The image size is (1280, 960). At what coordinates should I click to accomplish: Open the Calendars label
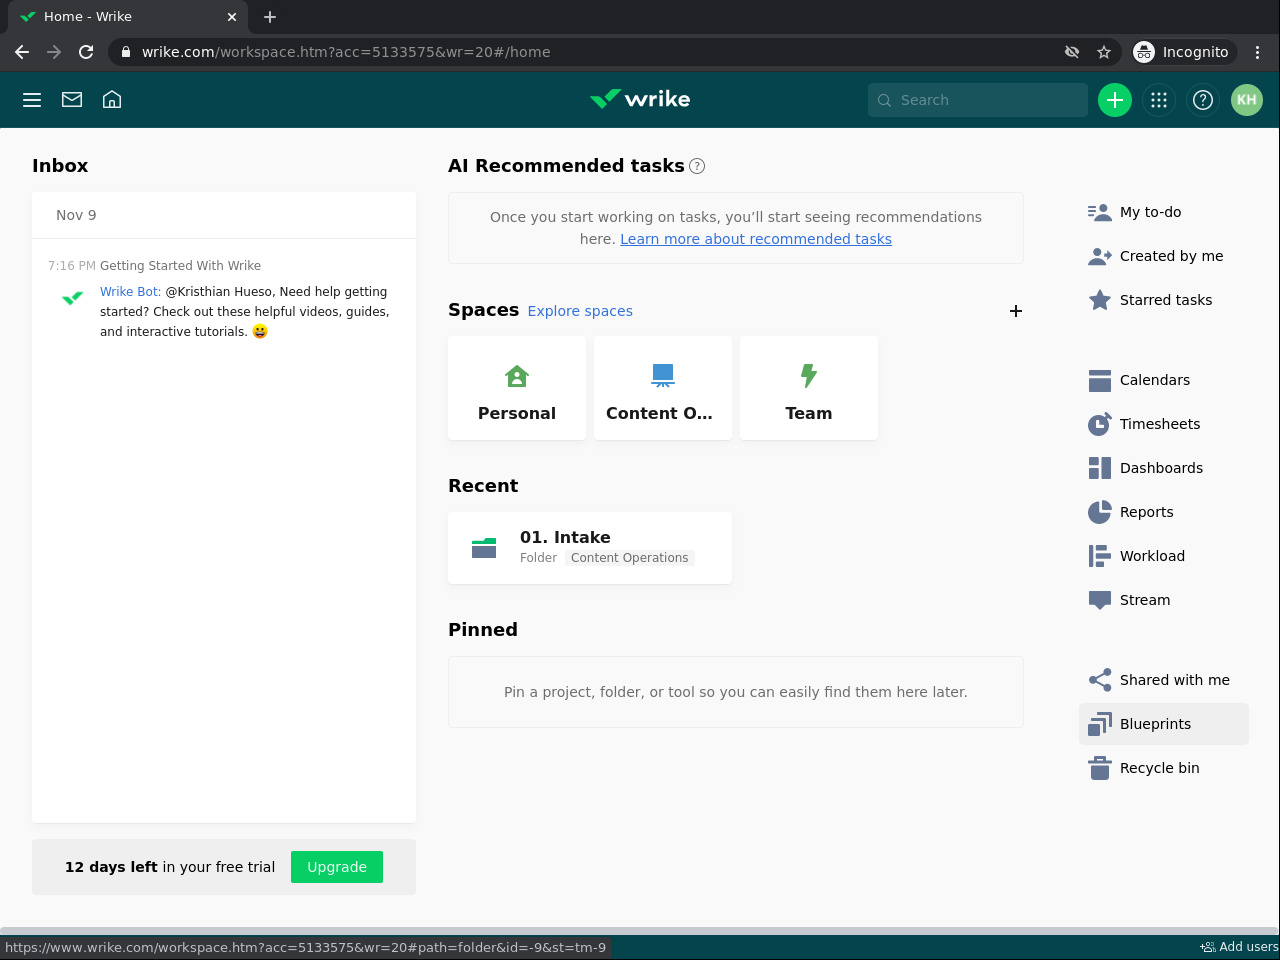click(1155, 380)
